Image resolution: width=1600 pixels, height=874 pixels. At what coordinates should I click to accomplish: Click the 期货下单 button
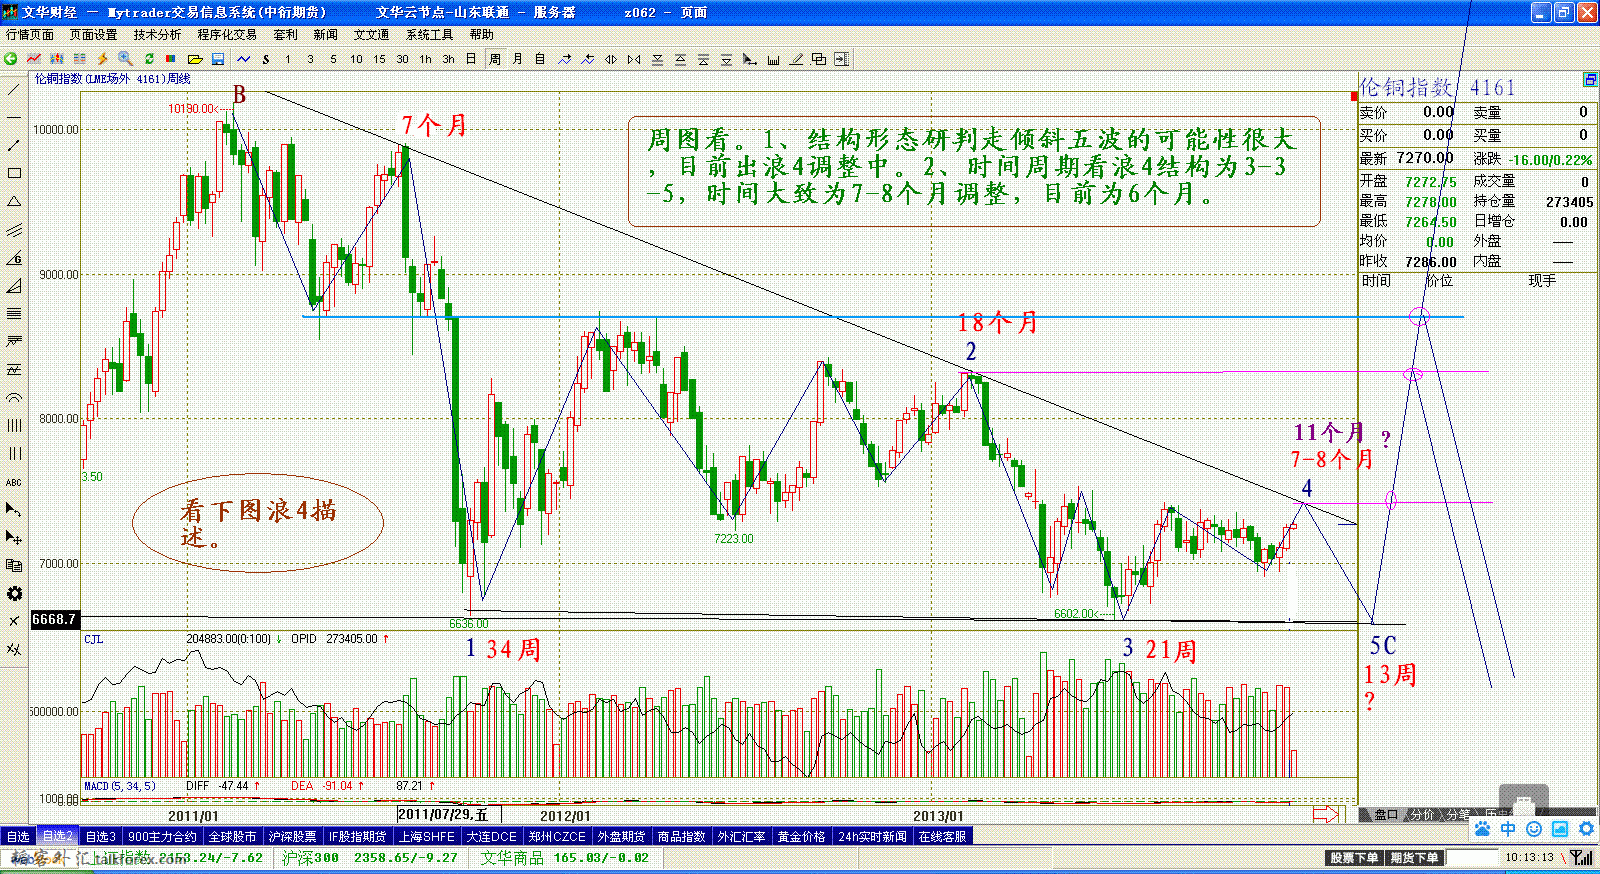(1414, 858)
